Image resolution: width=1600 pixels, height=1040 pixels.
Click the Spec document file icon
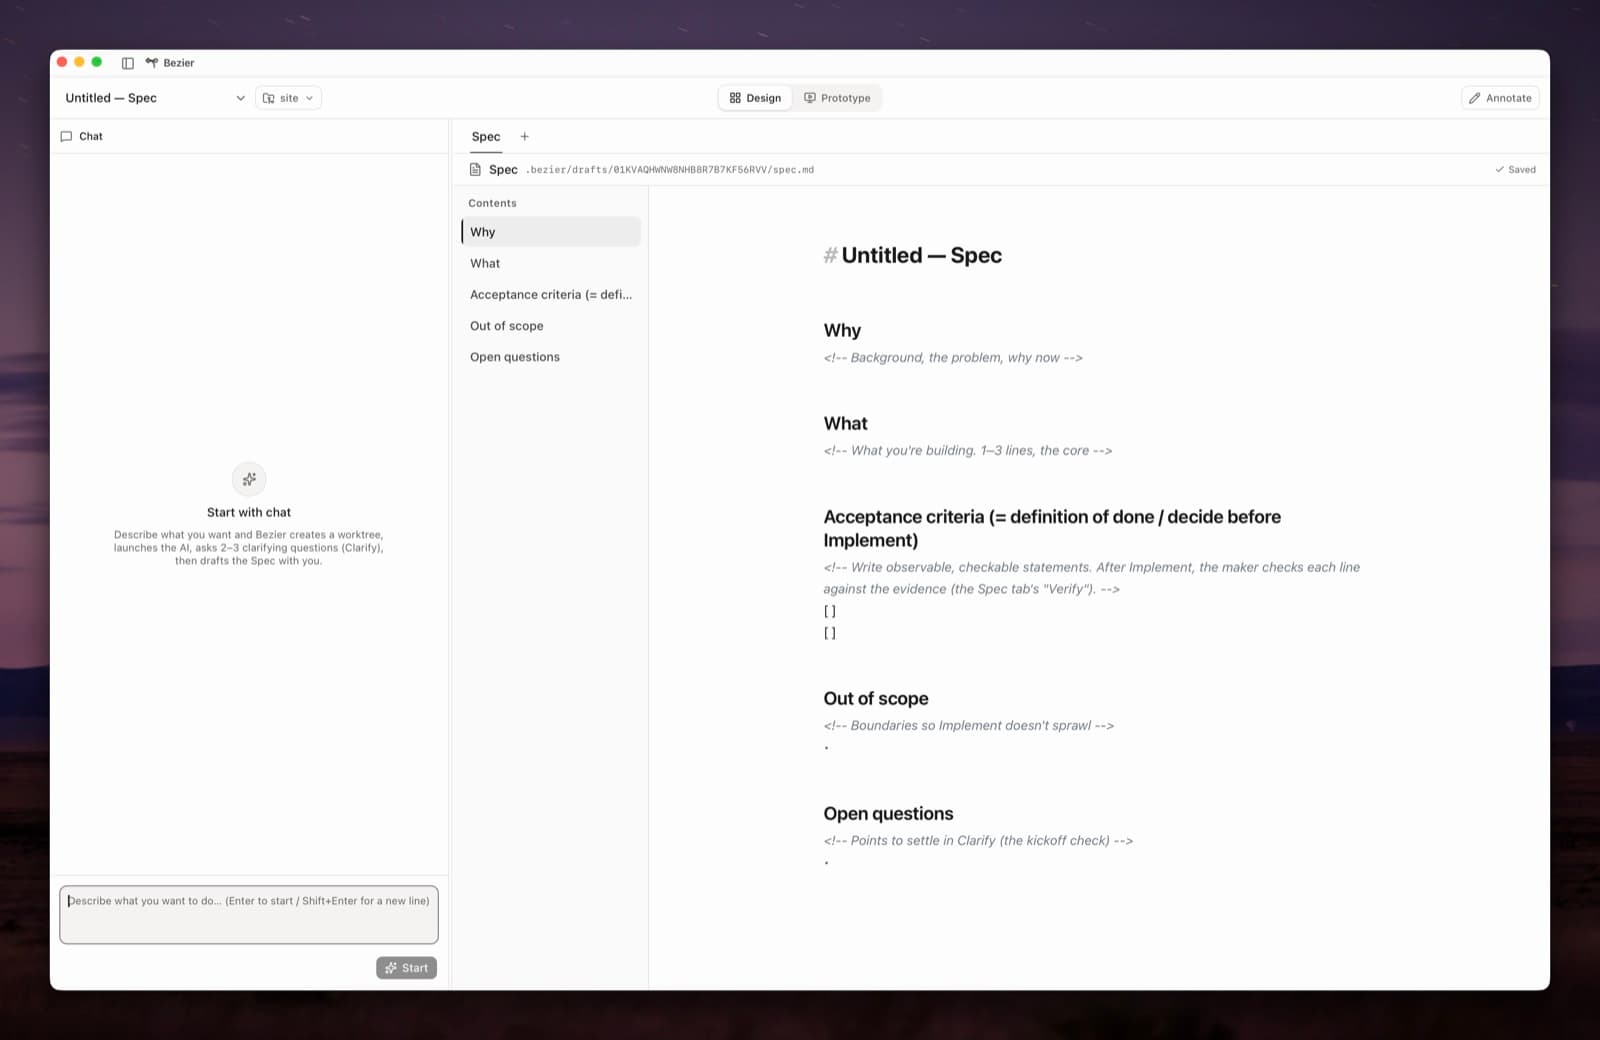tap(475, 170)
